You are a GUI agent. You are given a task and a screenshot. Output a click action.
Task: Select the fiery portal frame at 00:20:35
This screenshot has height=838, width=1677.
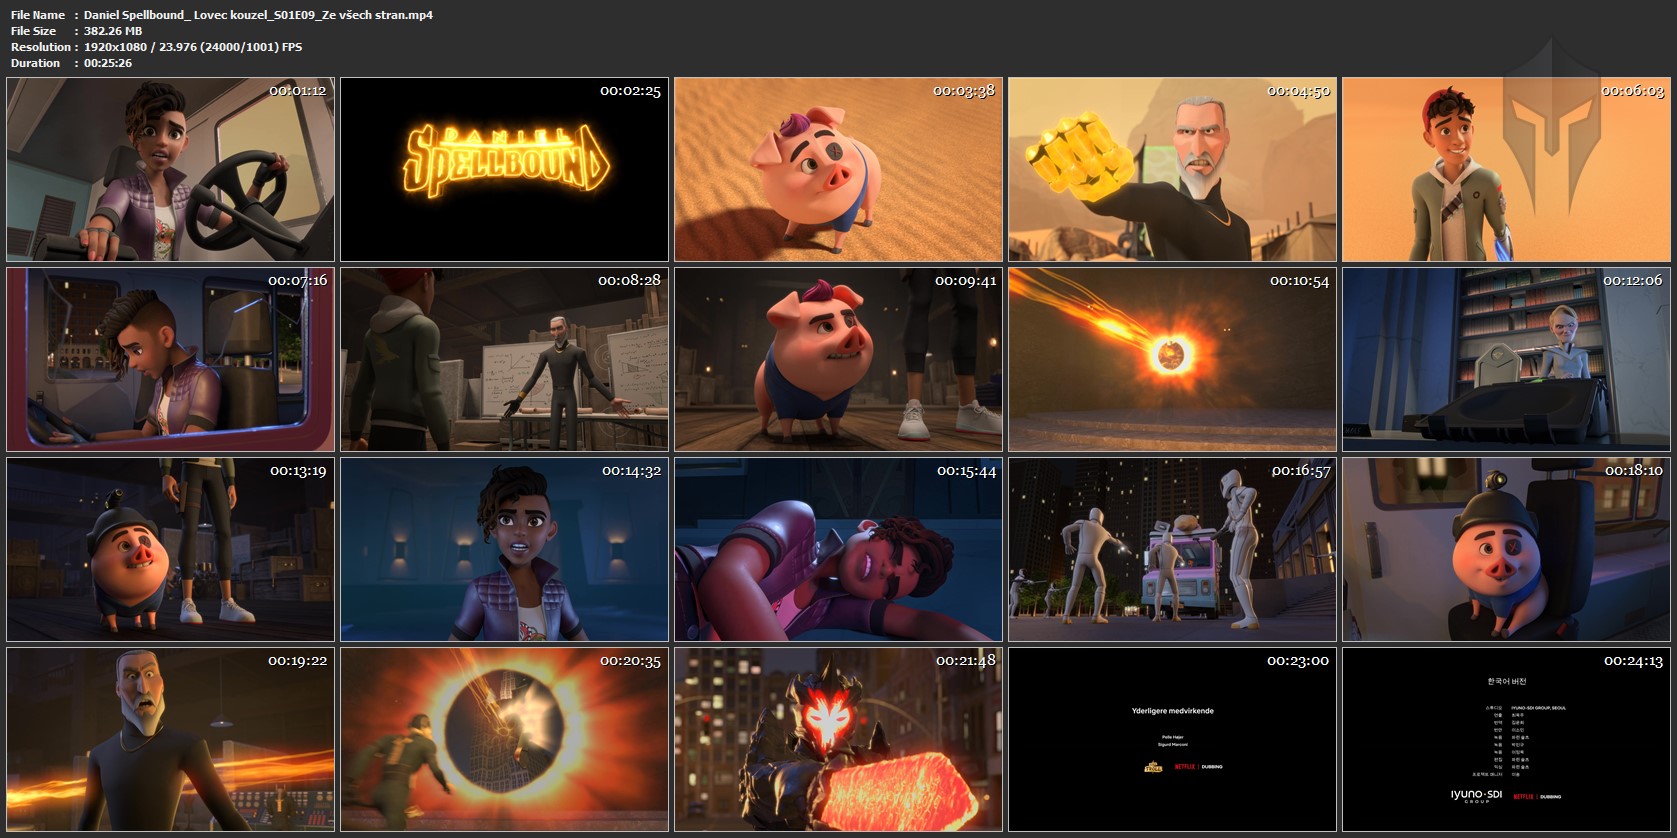coord(504,739)
